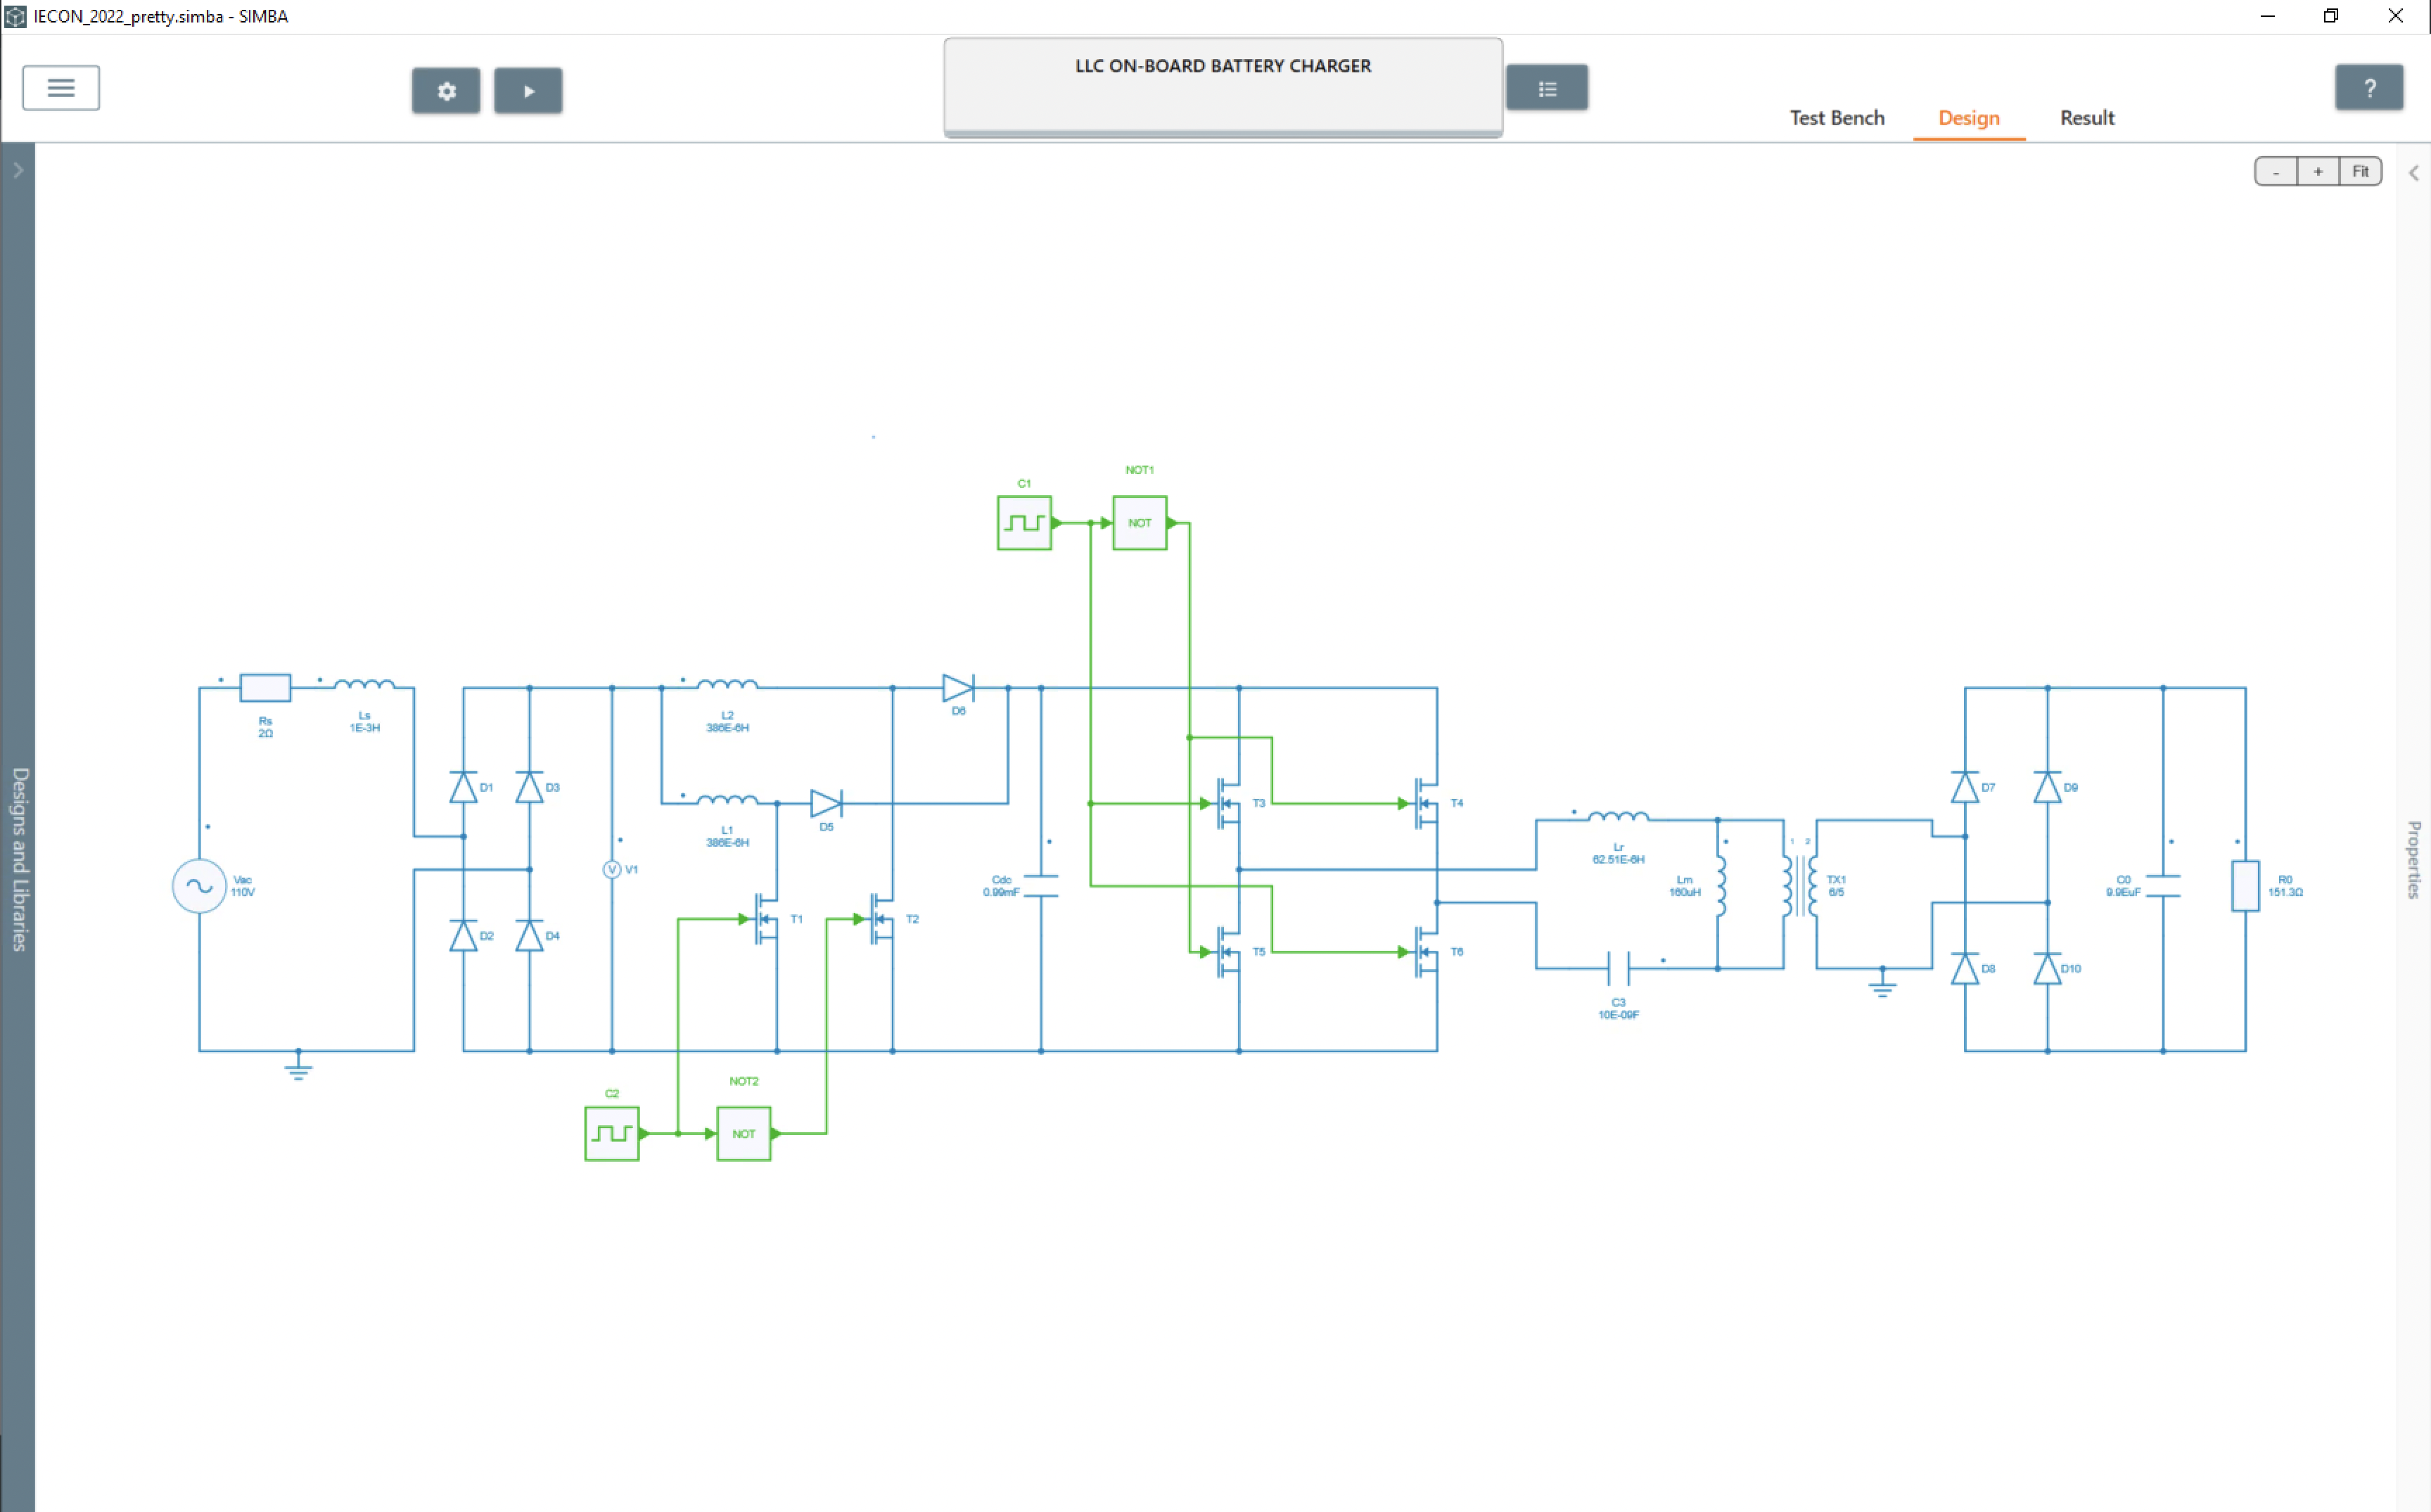
Task: Zoom in with the plus button
Action: [x=2317, y=172]
